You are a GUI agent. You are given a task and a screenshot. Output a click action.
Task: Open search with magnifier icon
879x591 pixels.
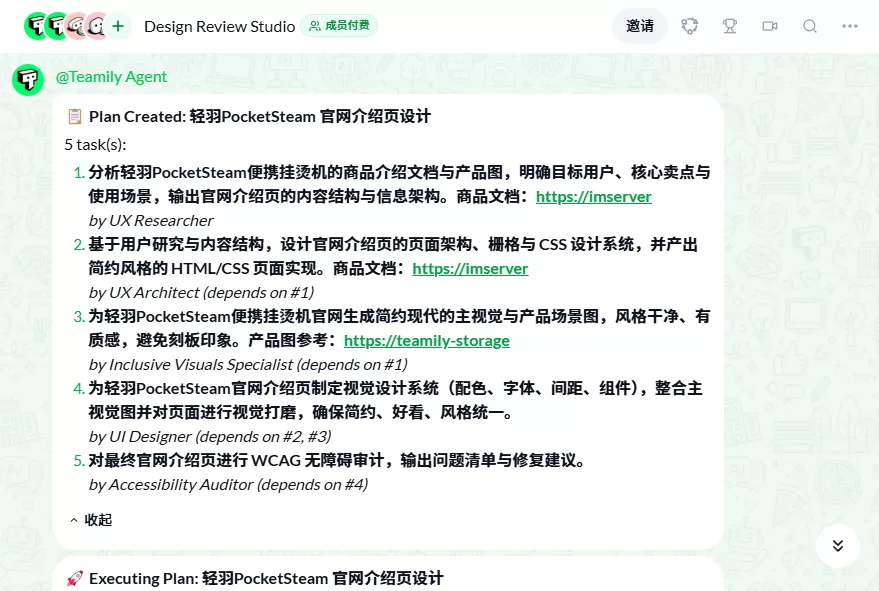[x=809, y=26]
